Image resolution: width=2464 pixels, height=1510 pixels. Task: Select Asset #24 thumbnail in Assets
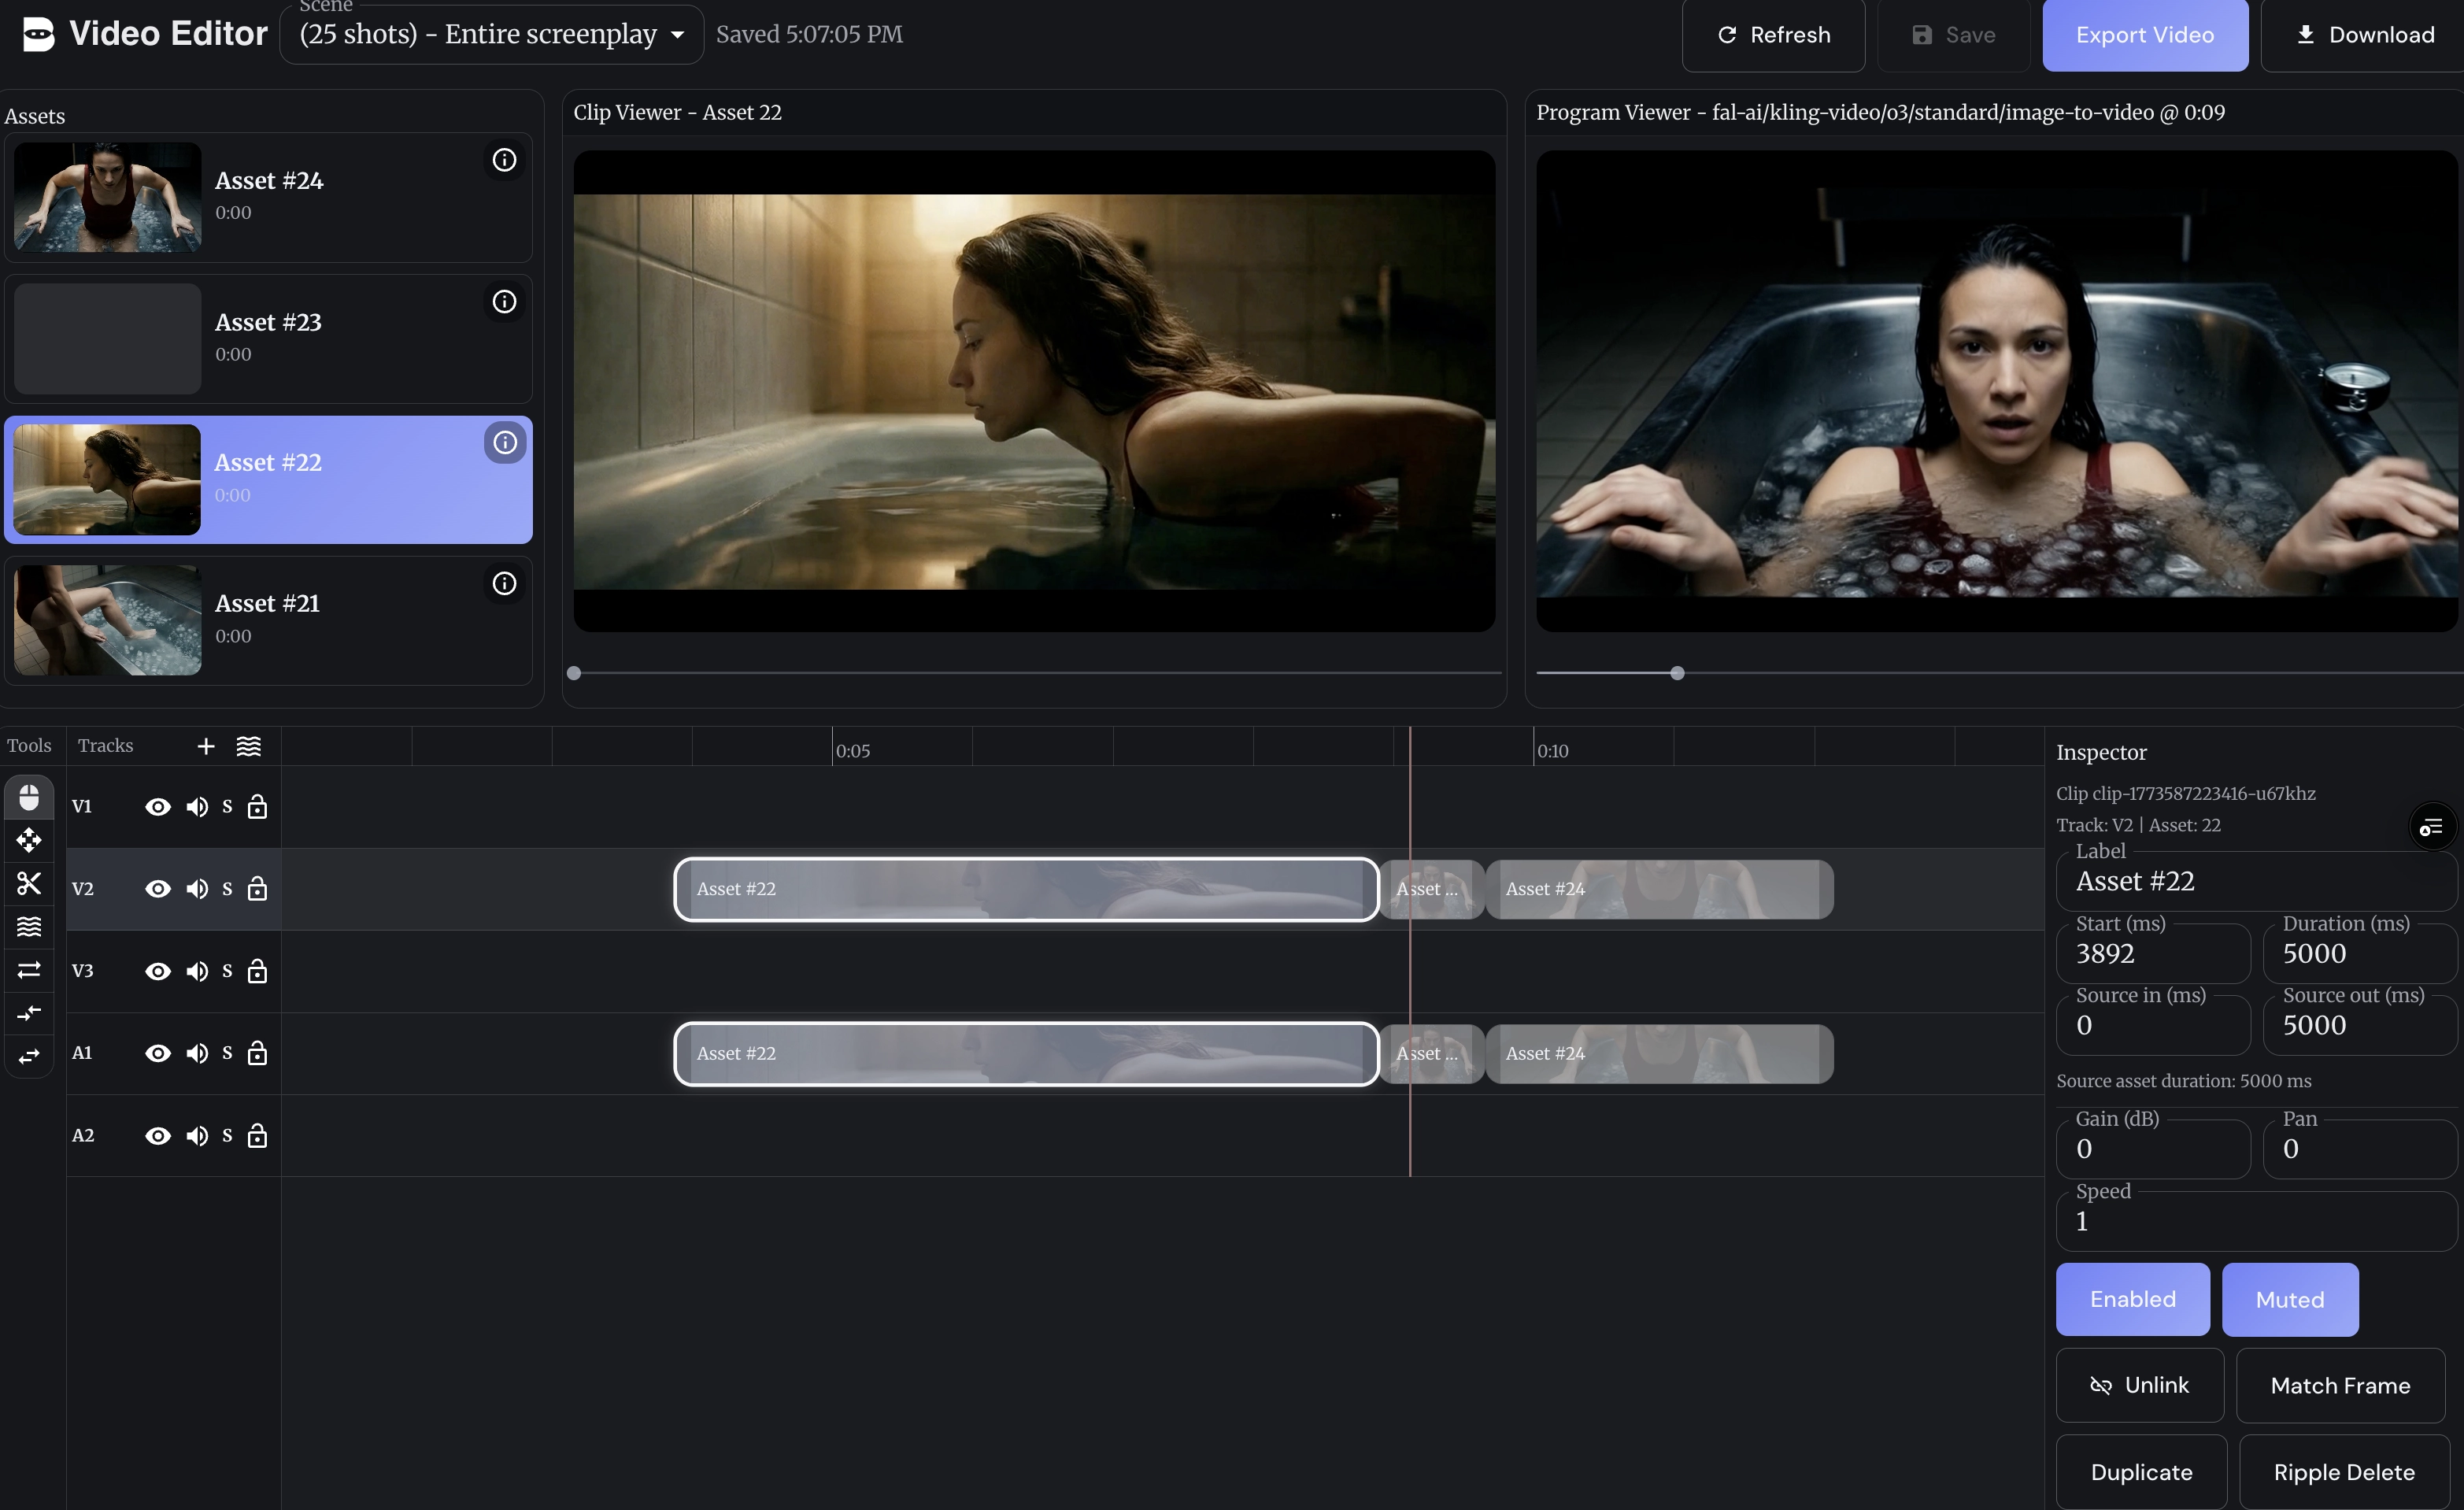coord(107,197)
